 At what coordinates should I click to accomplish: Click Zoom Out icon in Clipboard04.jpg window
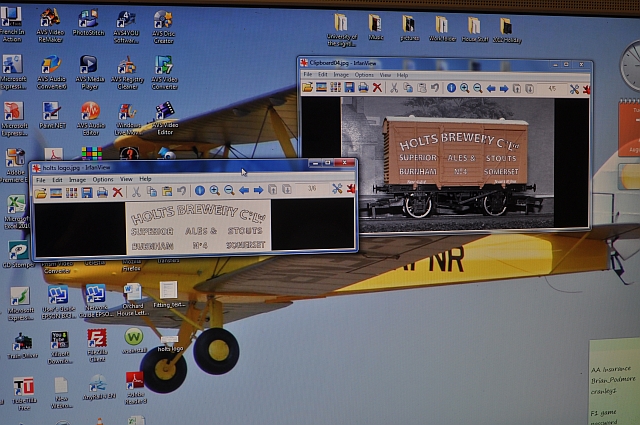[478, 88]
